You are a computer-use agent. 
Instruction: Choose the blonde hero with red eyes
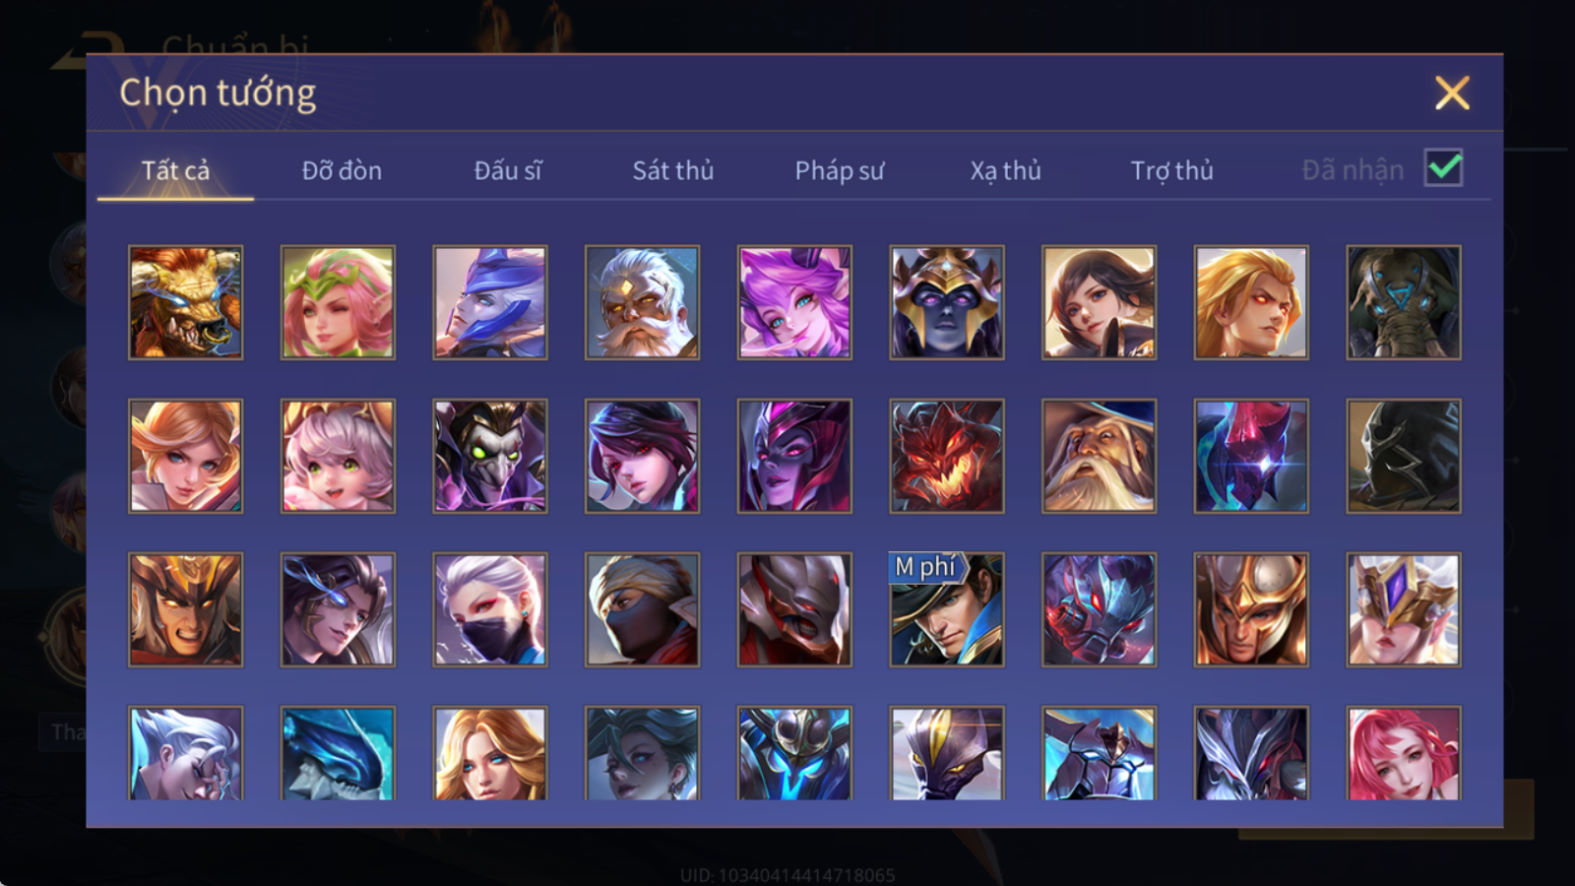click(1251, 303)
